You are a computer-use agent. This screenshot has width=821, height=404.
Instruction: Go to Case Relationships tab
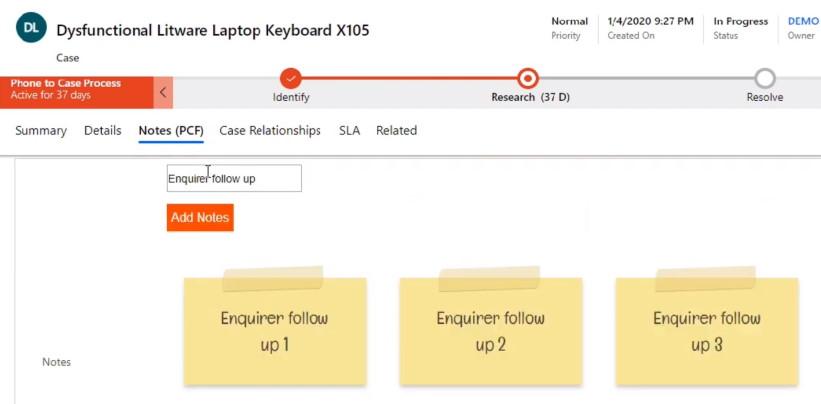(x=270, y=130)
